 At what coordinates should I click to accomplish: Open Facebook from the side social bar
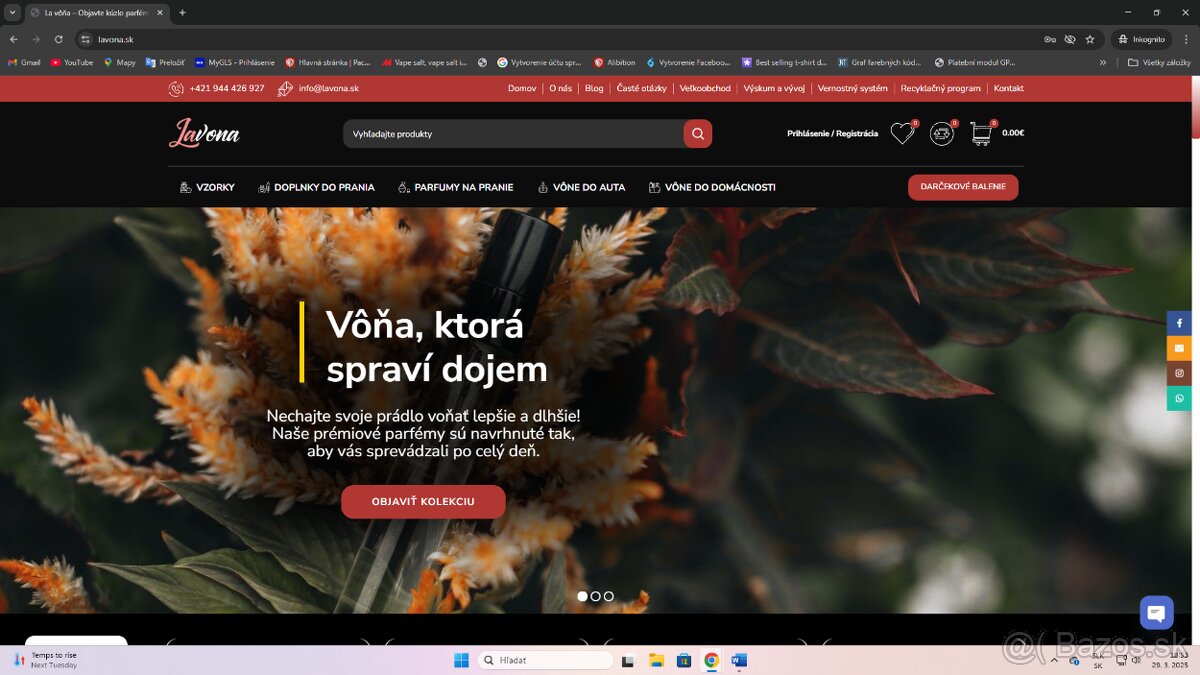coord(1179,323)
